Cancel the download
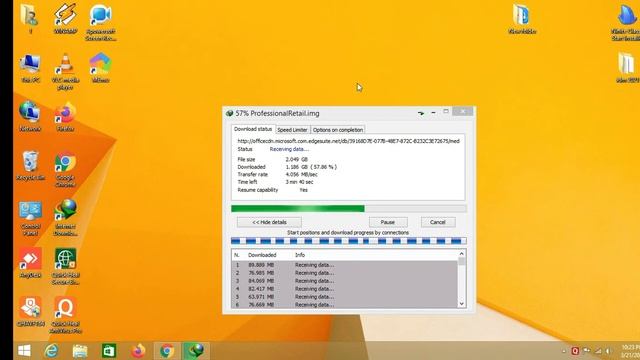Image resolution: width=640 pixels, height=360 pixels. (x=438, y=222)
